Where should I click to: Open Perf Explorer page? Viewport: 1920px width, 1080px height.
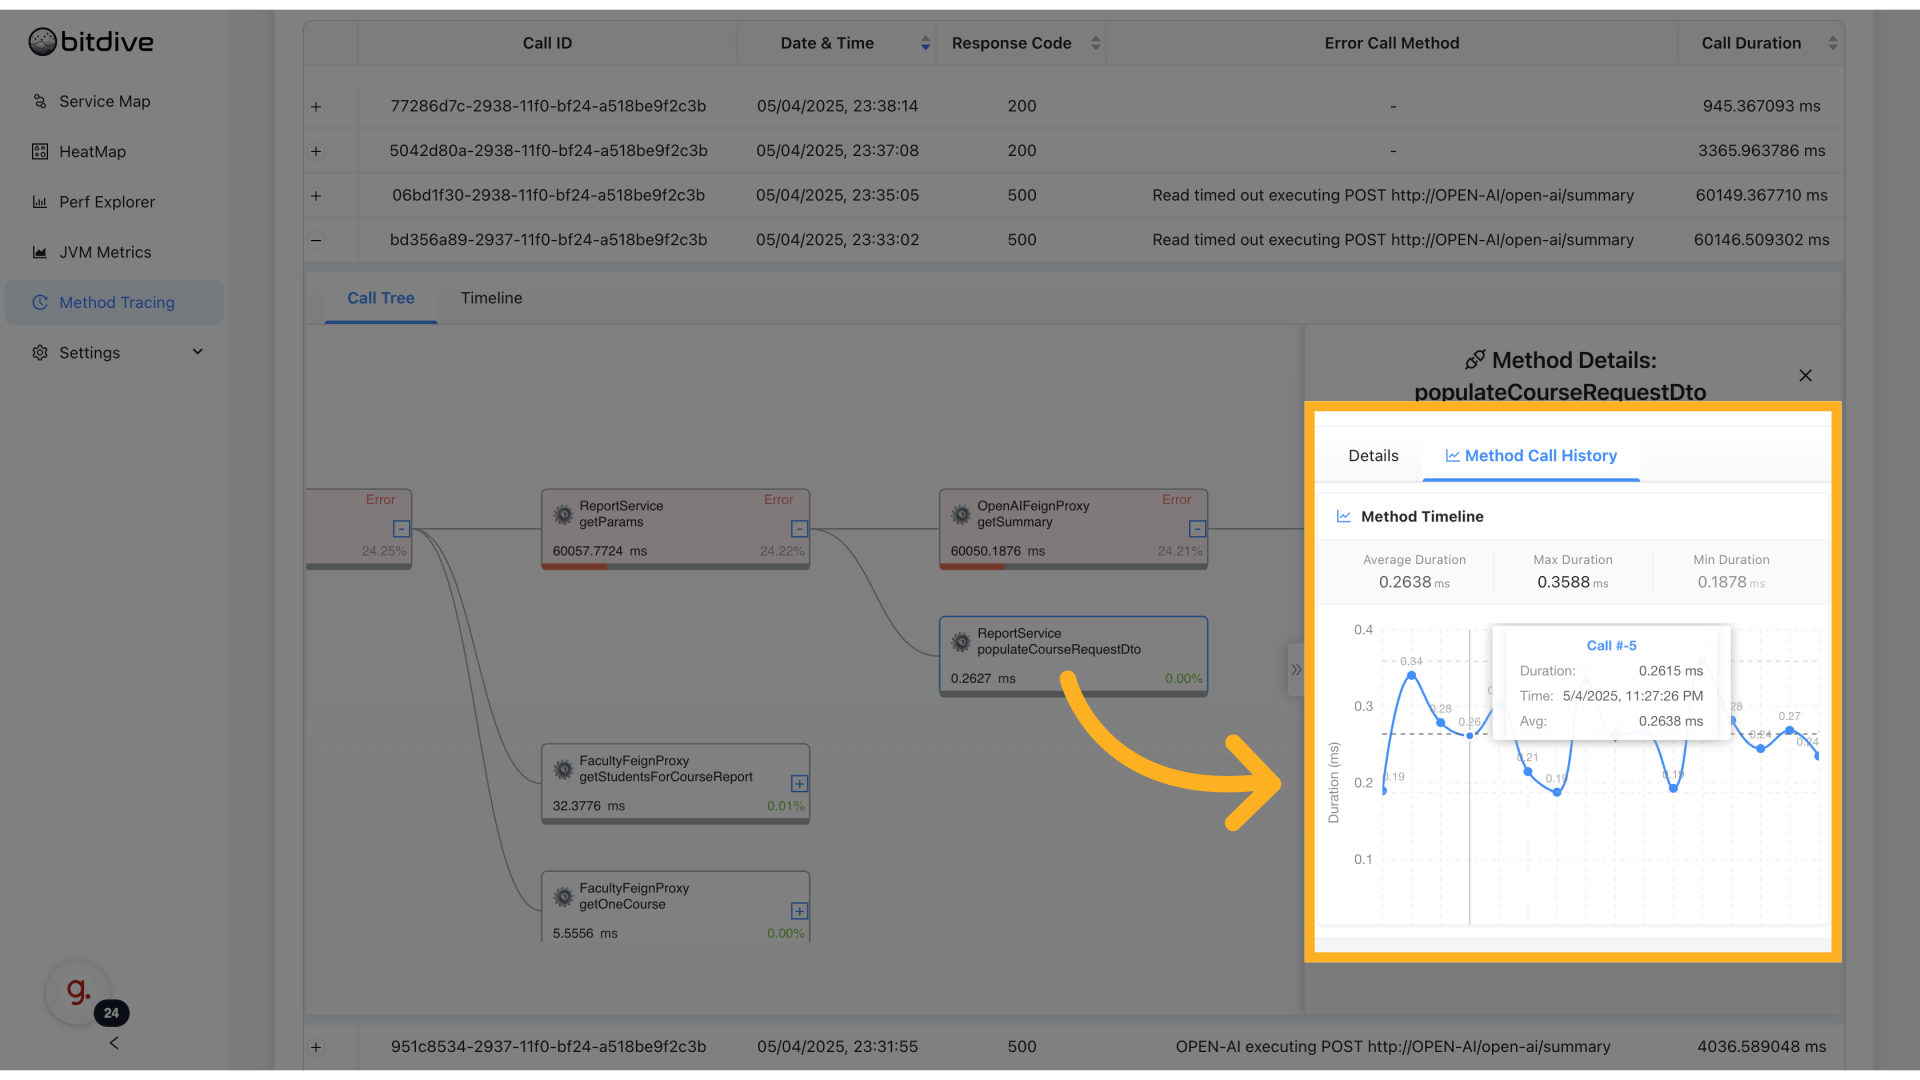tap(107, 202)
